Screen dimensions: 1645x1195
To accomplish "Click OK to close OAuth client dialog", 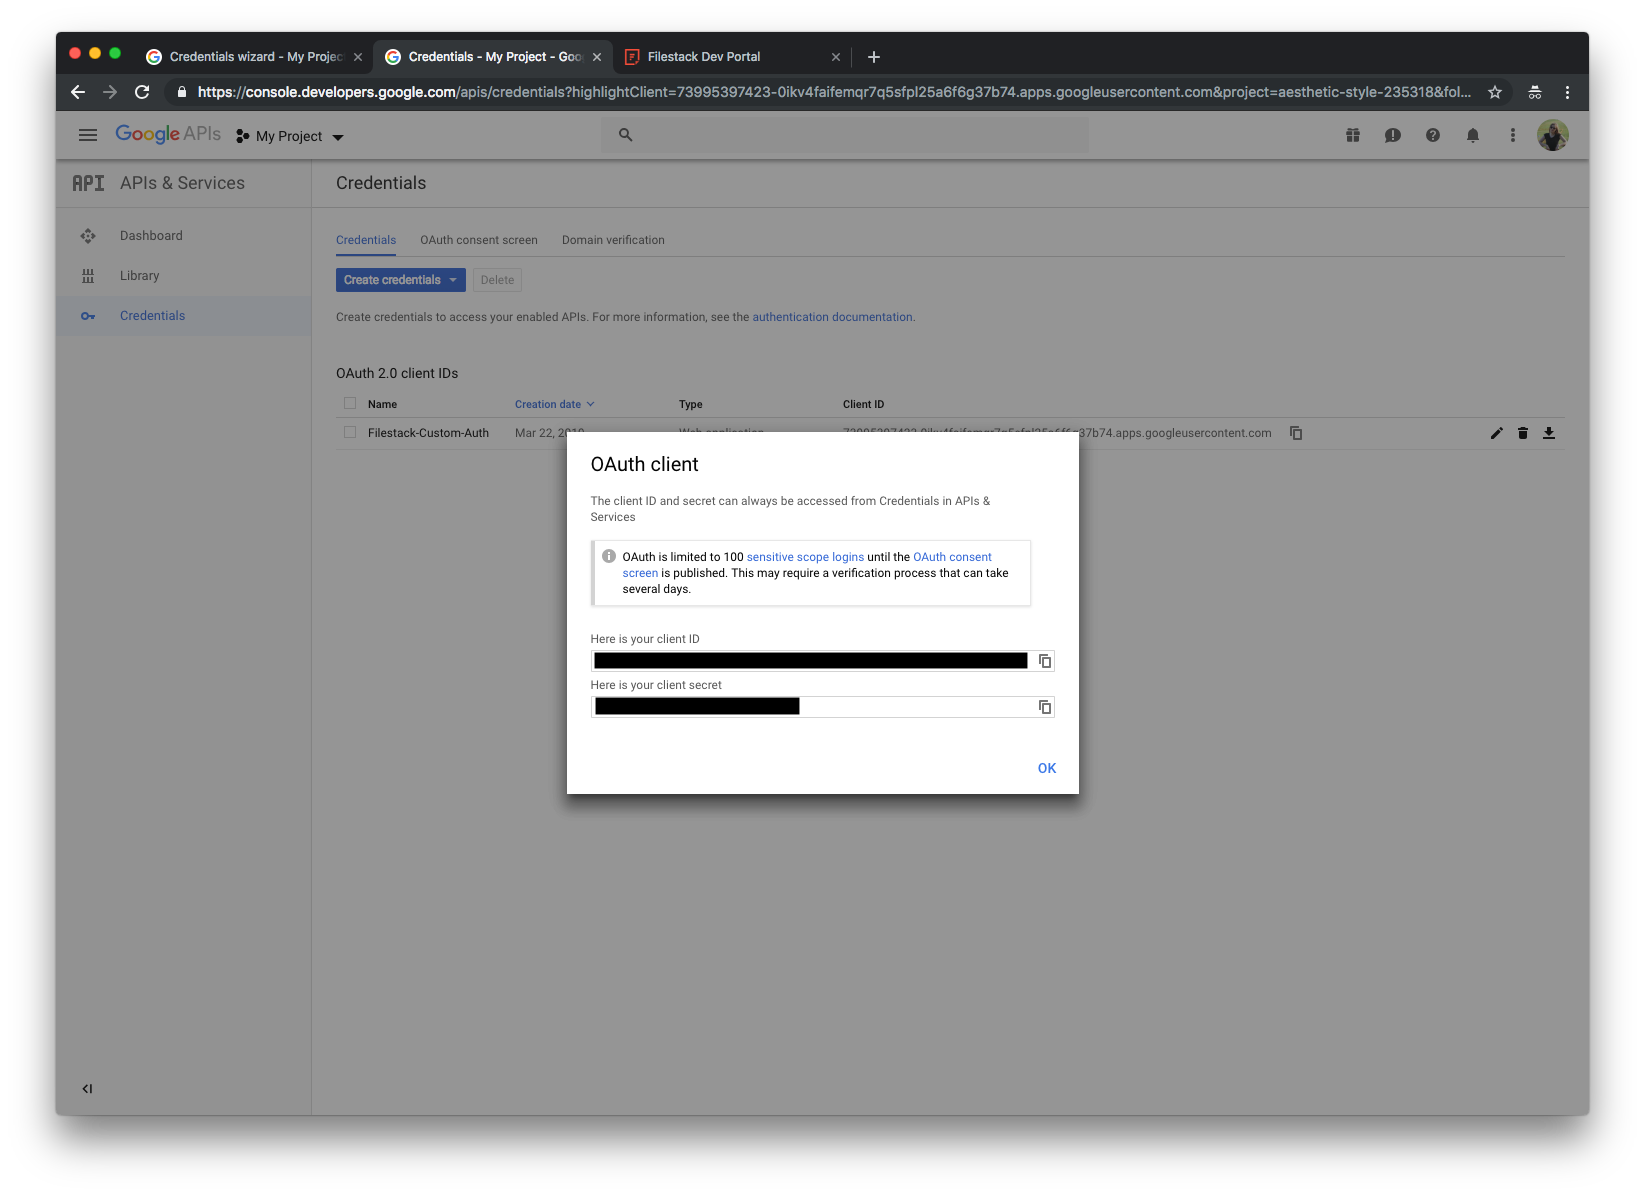I will click(1047, 768).
